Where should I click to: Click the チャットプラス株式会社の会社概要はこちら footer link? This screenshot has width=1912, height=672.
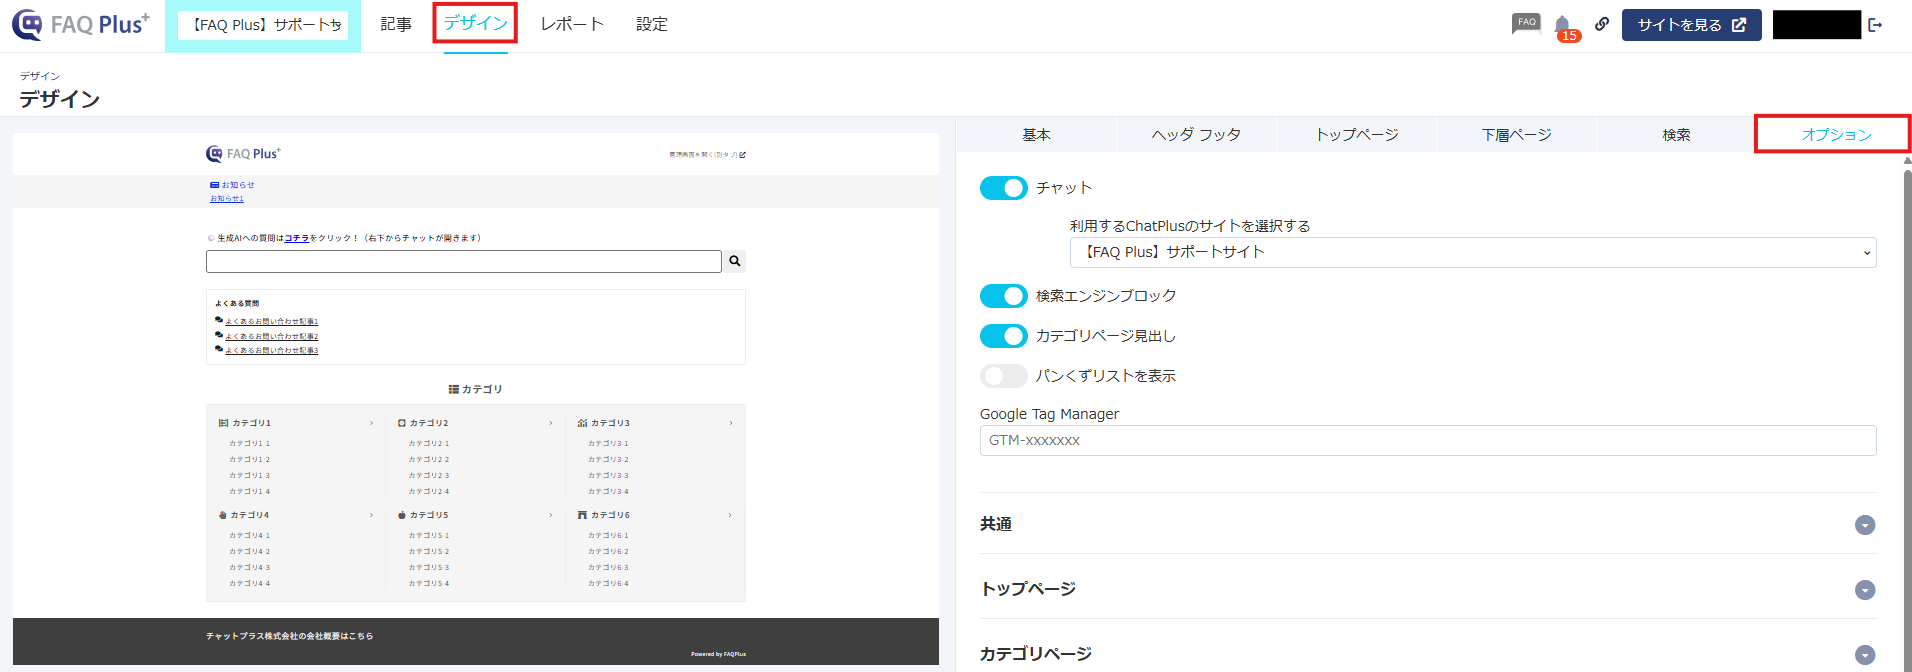289,636
